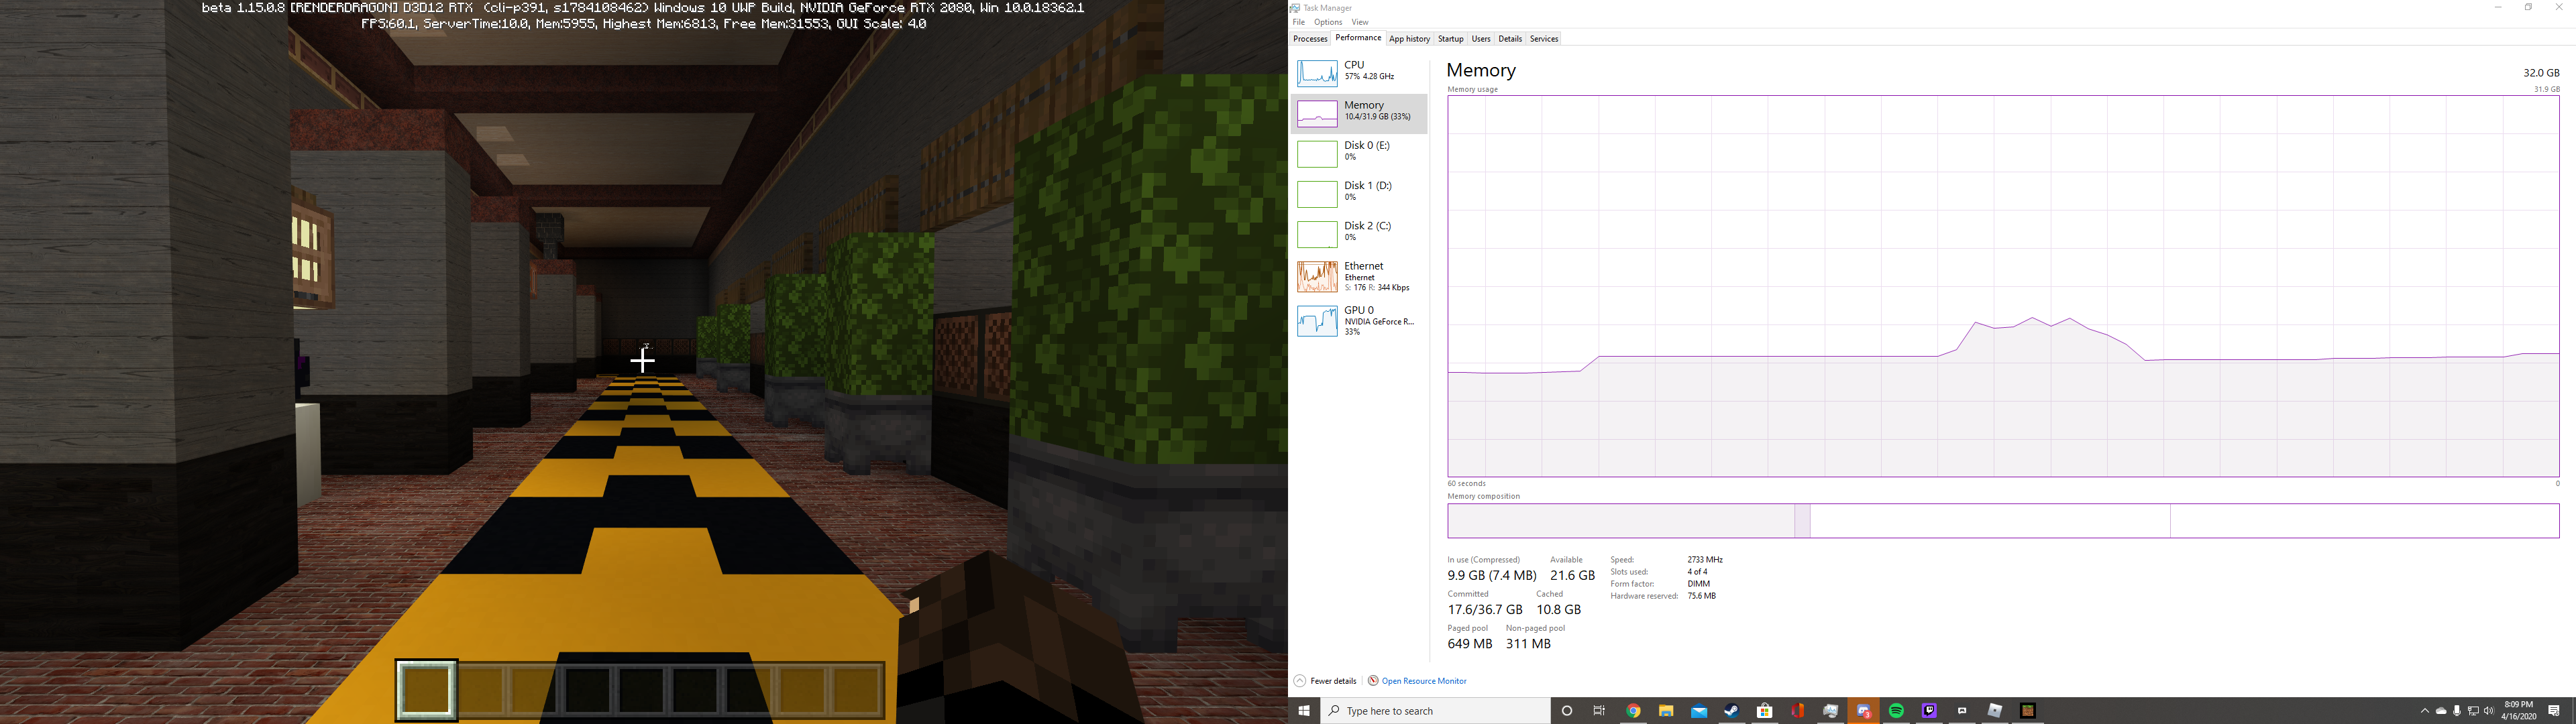Launch Steam from the taskbar

point(1731,711)
